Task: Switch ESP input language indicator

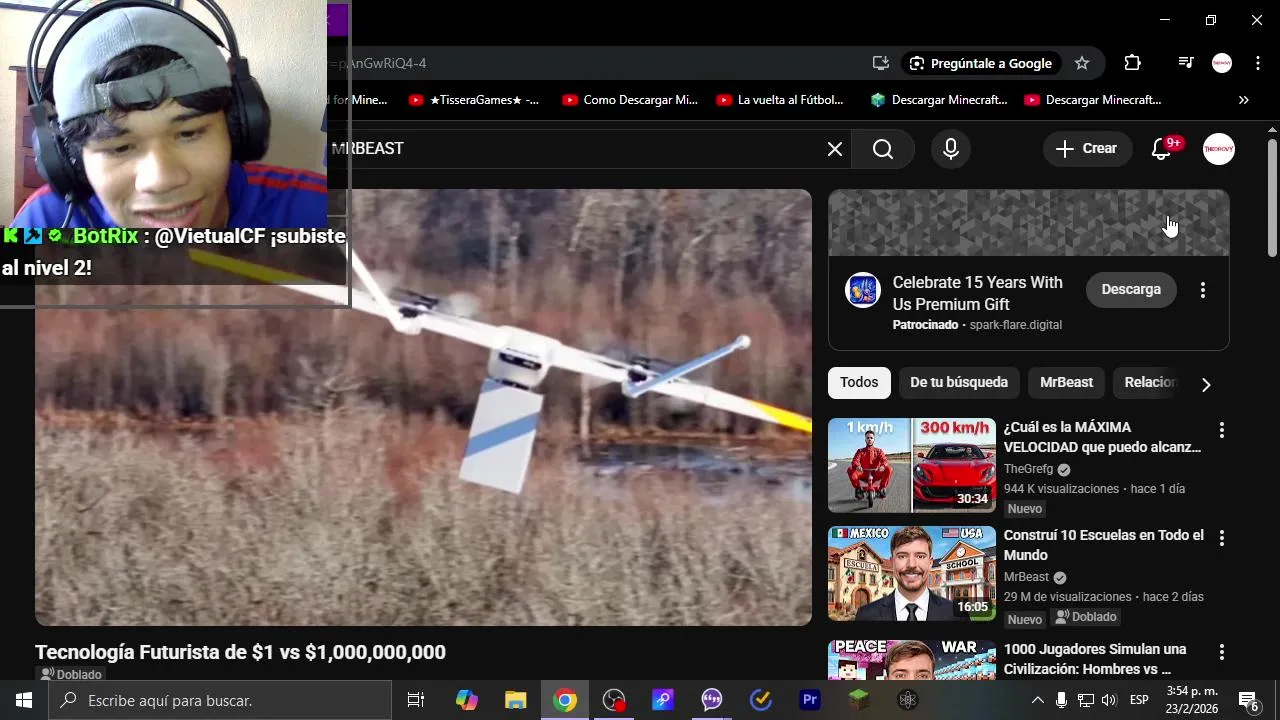Action: click(1139, 700)
